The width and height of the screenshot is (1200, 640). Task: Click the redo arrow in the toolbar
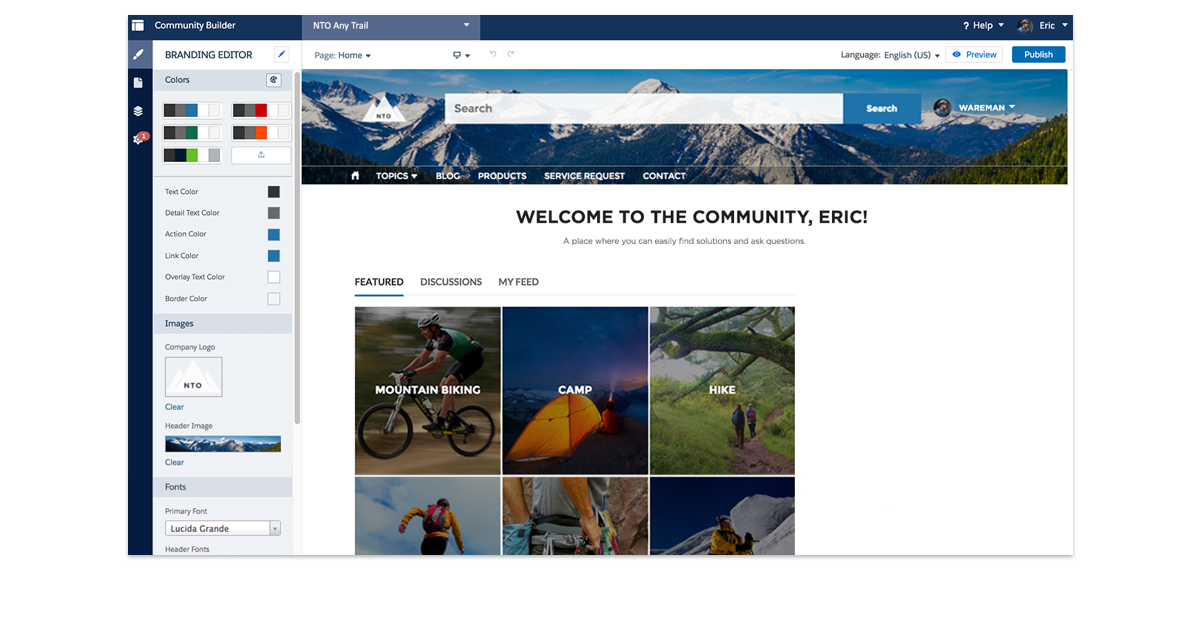(x=511, y=55)
